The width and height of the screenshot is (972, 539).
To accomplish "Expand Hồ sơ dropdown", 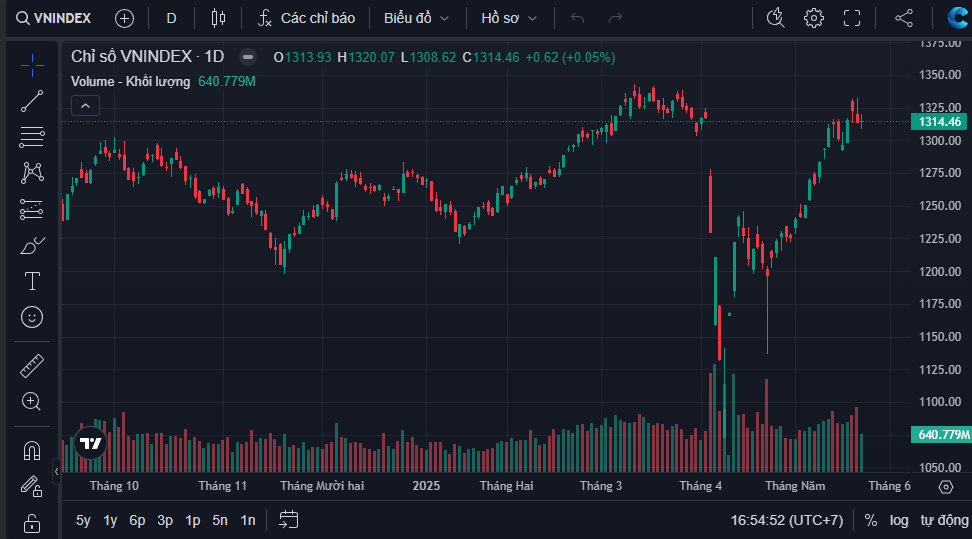I will pos(509,19).
